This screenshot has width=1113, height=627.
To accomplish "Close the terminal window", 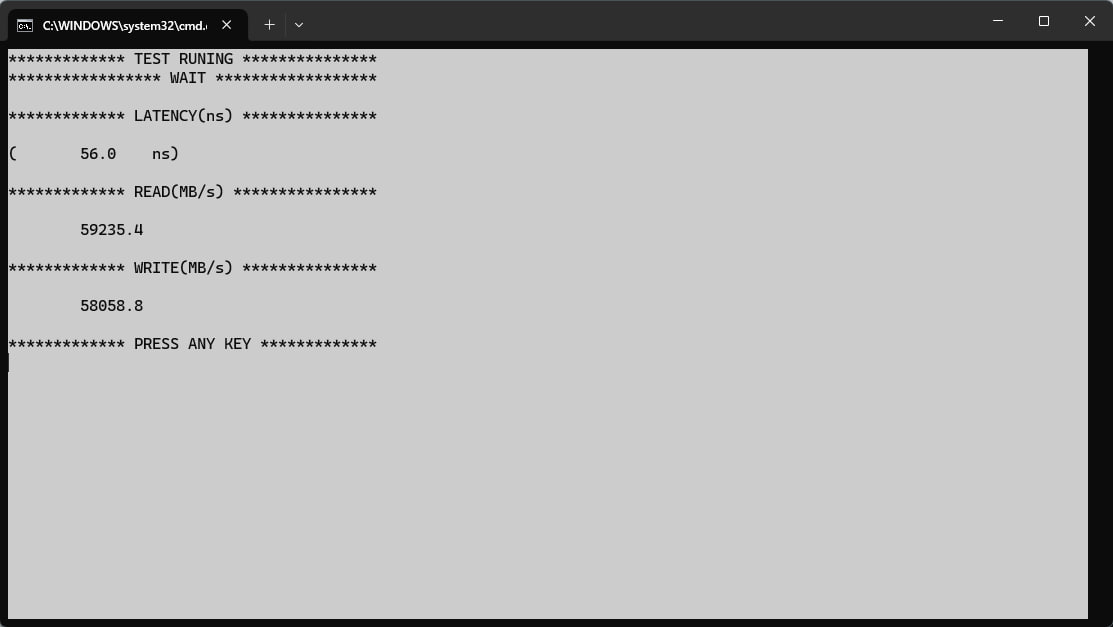I will point(1090,21).
